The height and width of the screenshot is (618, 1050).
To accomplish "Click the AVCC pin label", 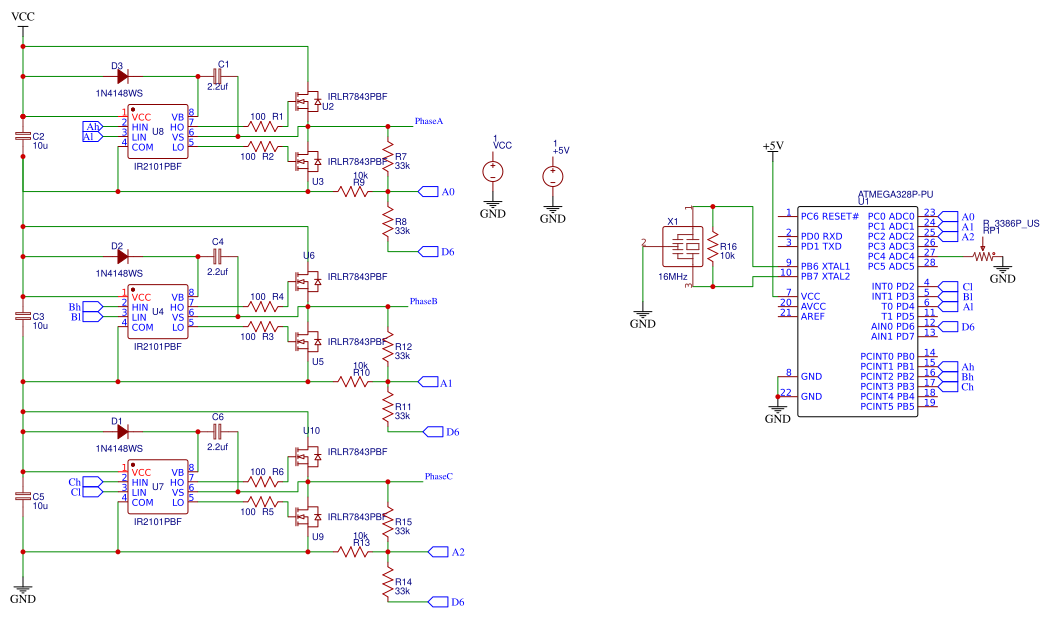I will pyautogui.click(x=813, y=307).
